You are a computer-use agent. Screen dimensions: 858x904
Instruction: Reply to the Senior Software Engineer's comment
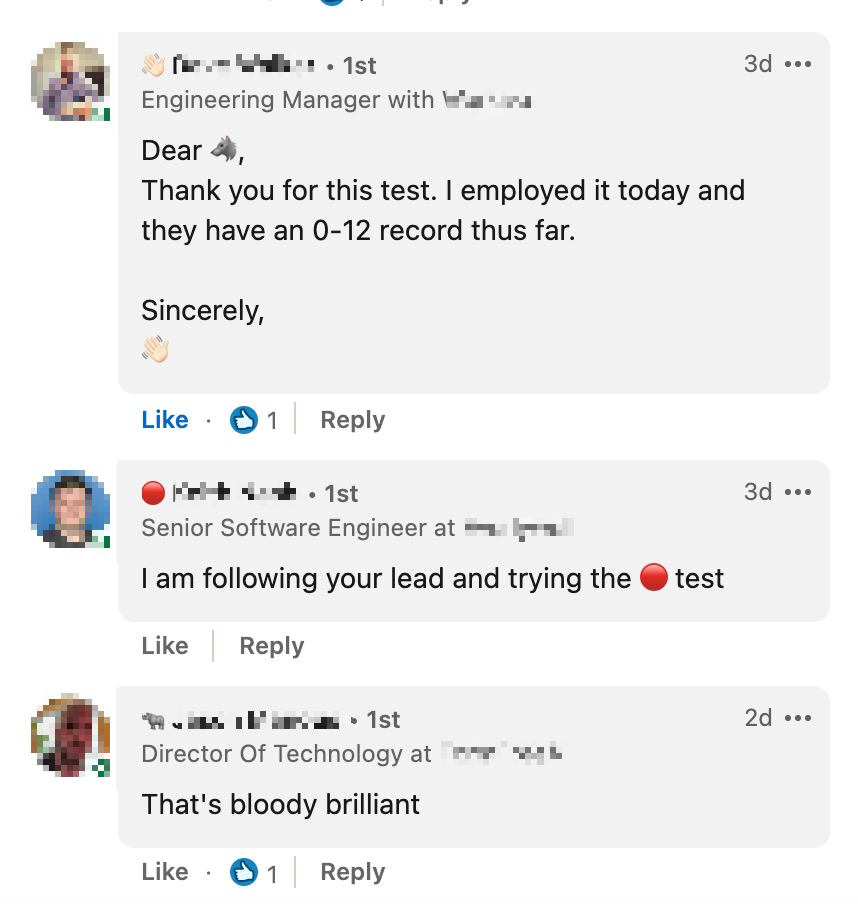click(272, 646)
